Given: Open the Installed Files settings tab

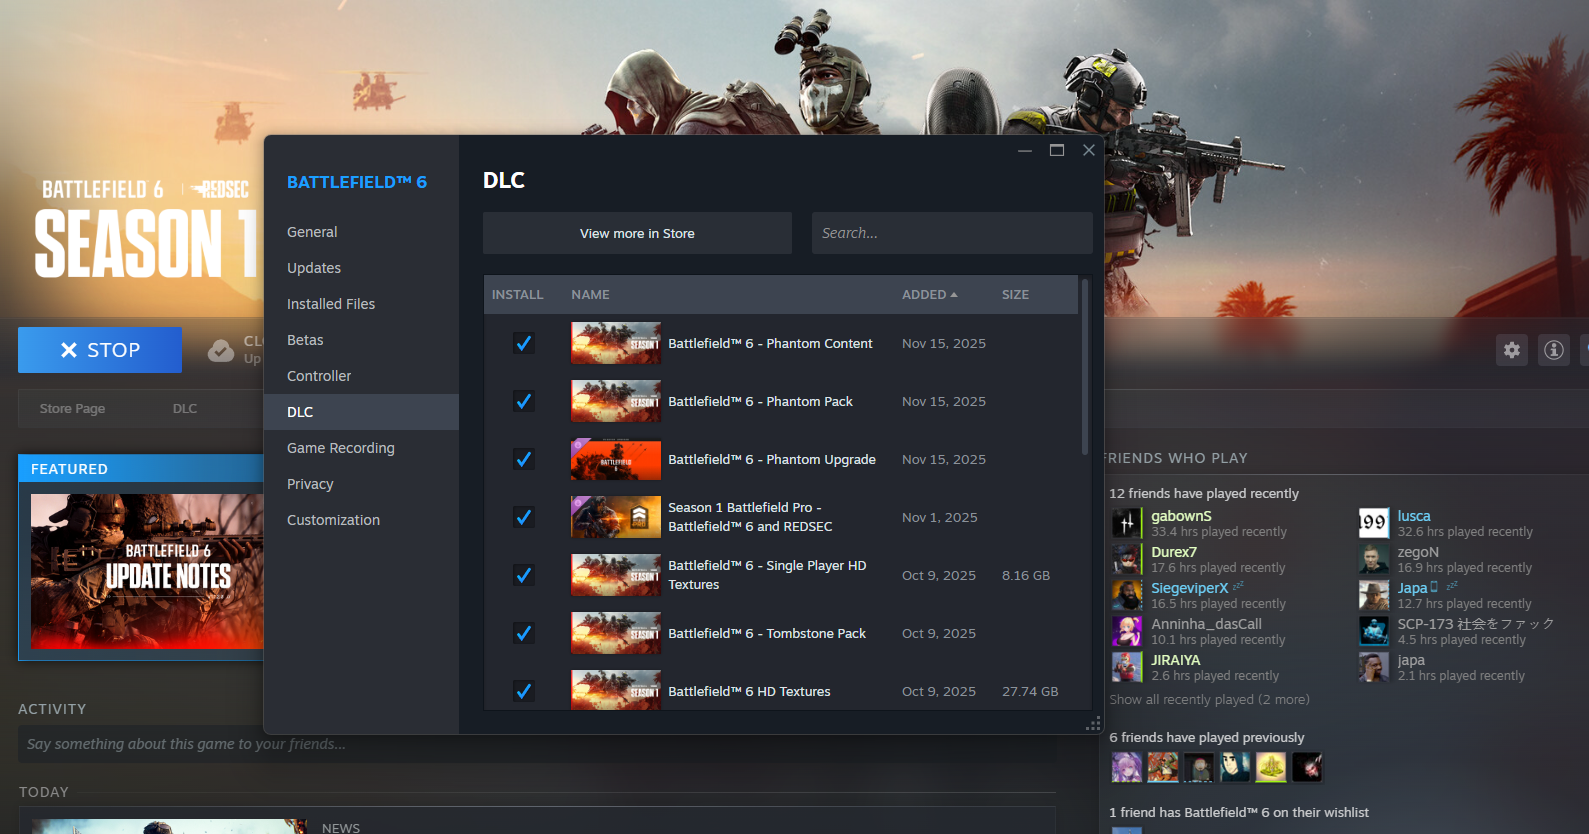Looking at the screenshot, I should tap(331, 304).
